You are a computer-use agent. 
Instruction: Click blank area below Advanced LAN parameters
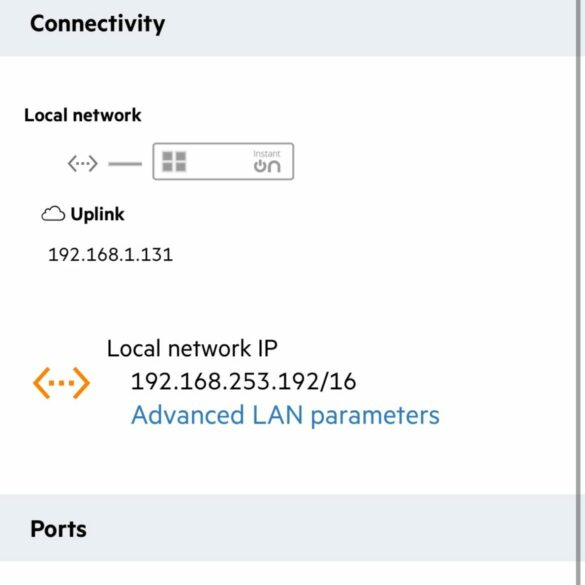(288, 463)
